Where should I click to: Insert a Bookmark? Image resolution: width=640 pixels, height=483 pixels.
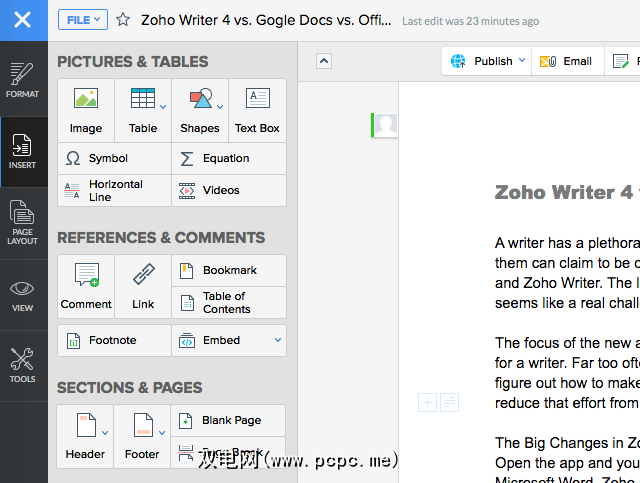pos(229,270)
